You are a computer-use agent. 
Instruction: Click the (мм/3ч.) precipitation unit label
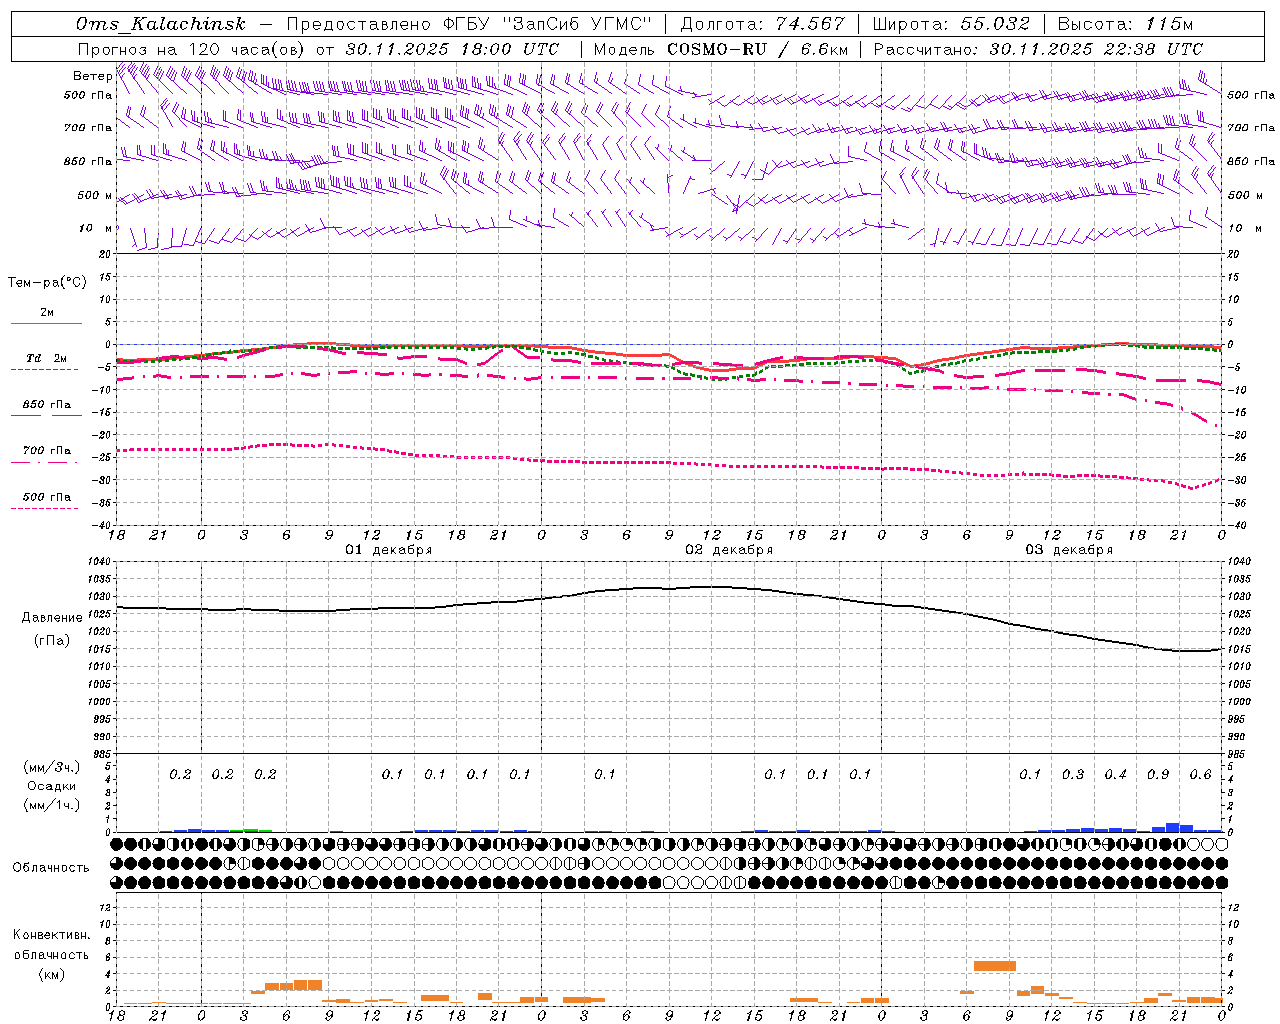(x=52, y=767)
